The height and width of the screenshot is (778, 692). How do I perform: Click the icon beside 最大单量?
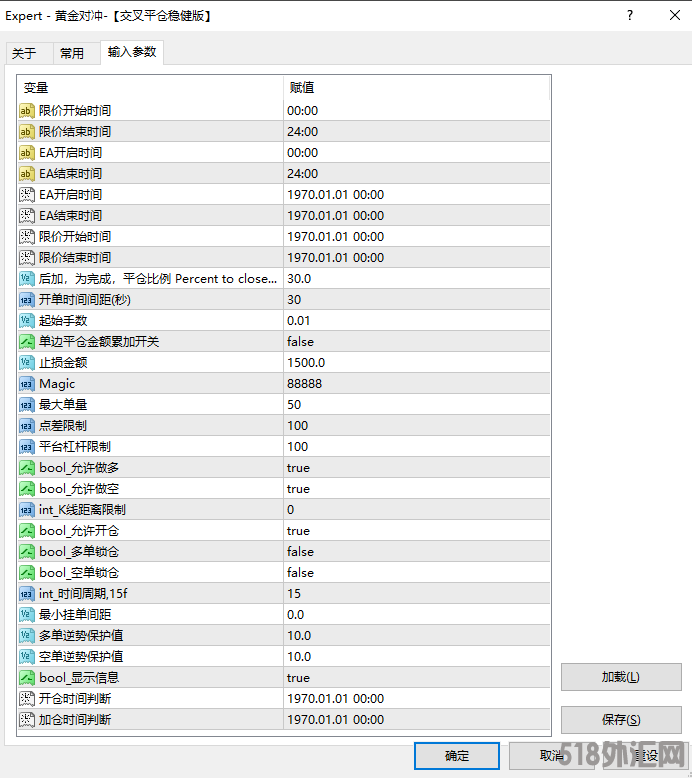pos(28,405)
